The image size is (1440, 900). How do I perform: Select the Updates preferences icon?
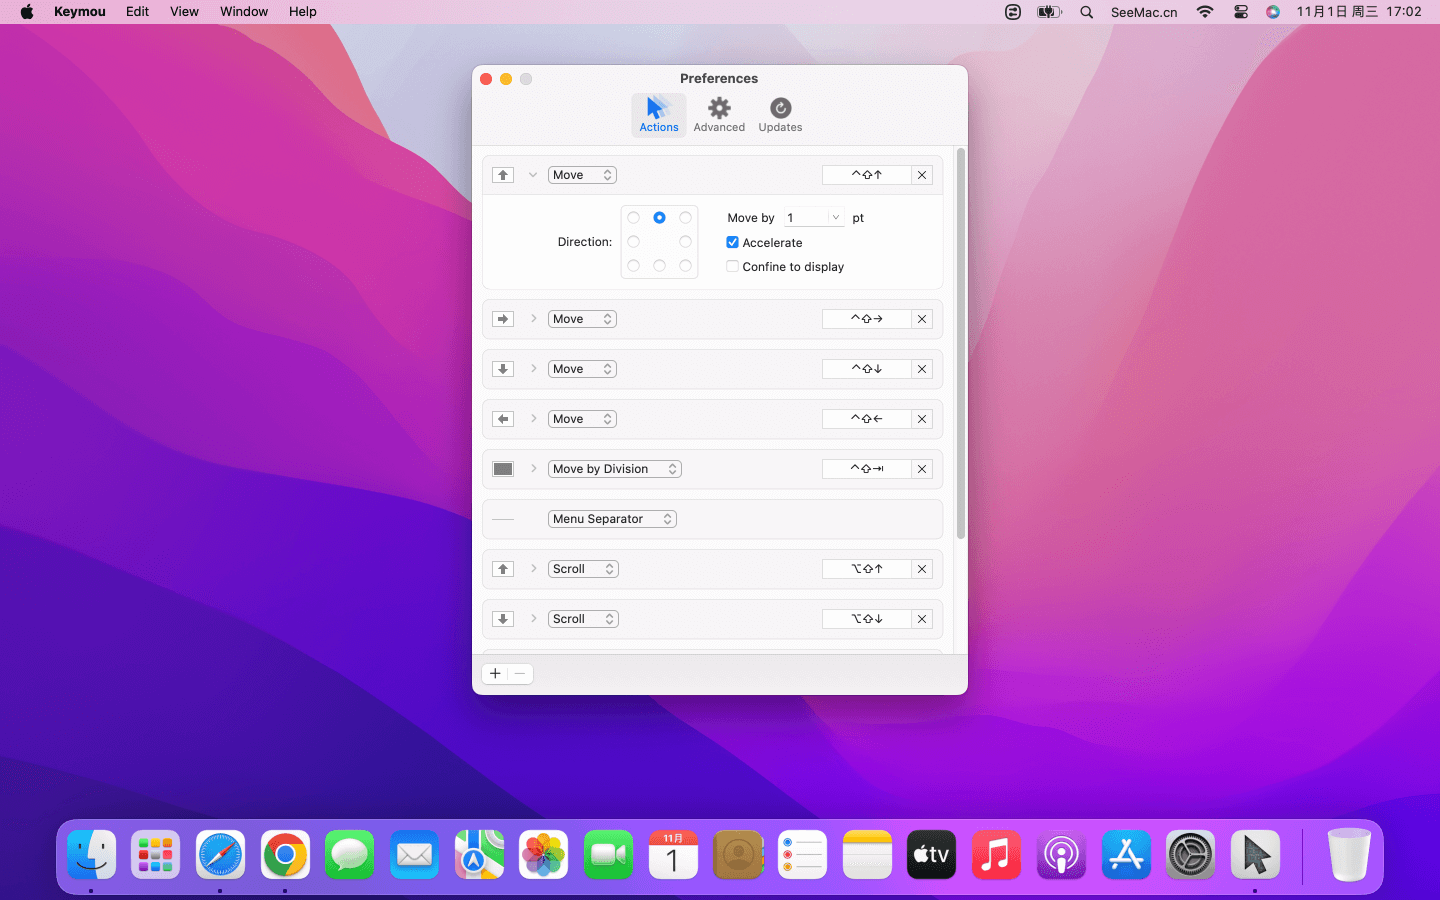[x=779, y=109]
